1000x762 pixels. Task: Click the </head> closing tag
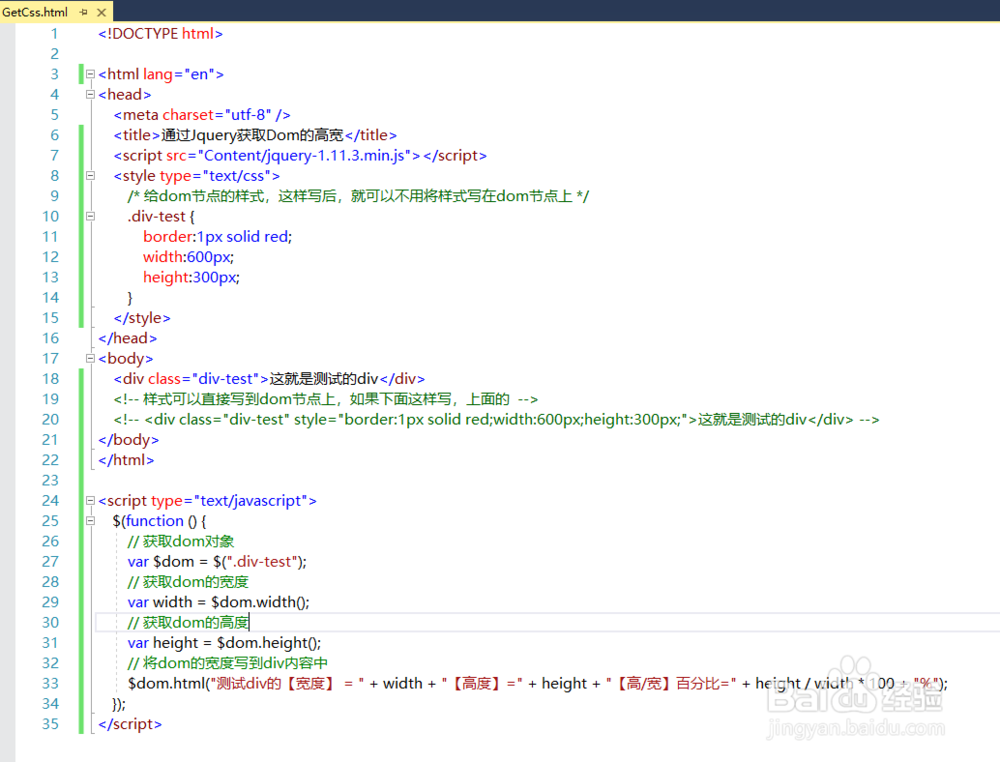pyautogui.click(x=128, y=339)
